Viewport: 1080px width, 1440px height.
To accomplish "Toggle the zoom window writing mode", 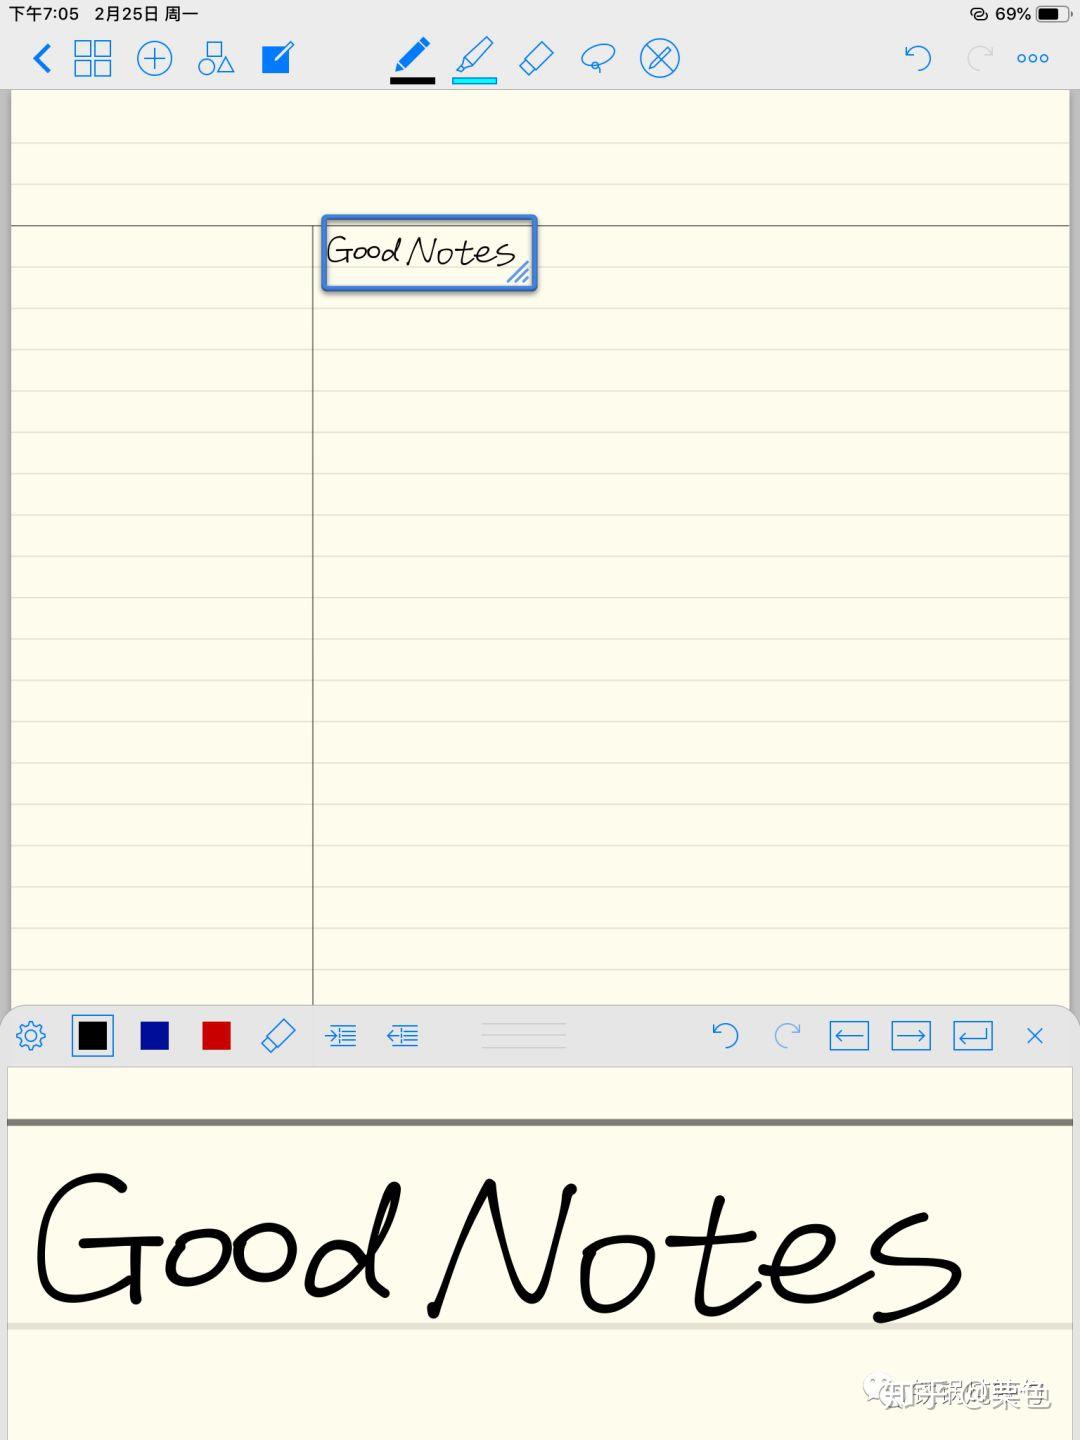I will [278, 58].
